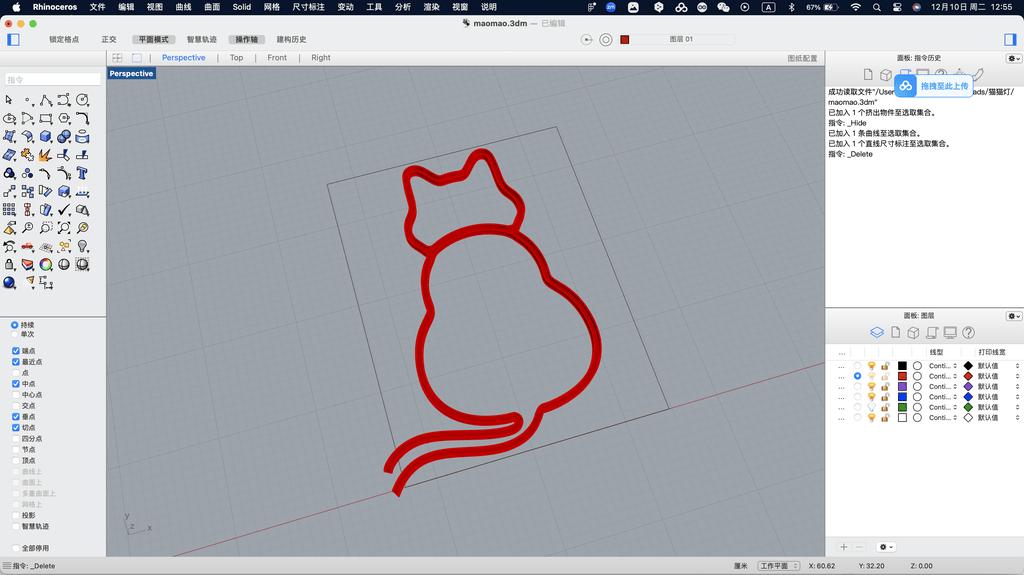Toggle visibility bulb of the green layer
Screen dimensions: 1024x575
871,407
